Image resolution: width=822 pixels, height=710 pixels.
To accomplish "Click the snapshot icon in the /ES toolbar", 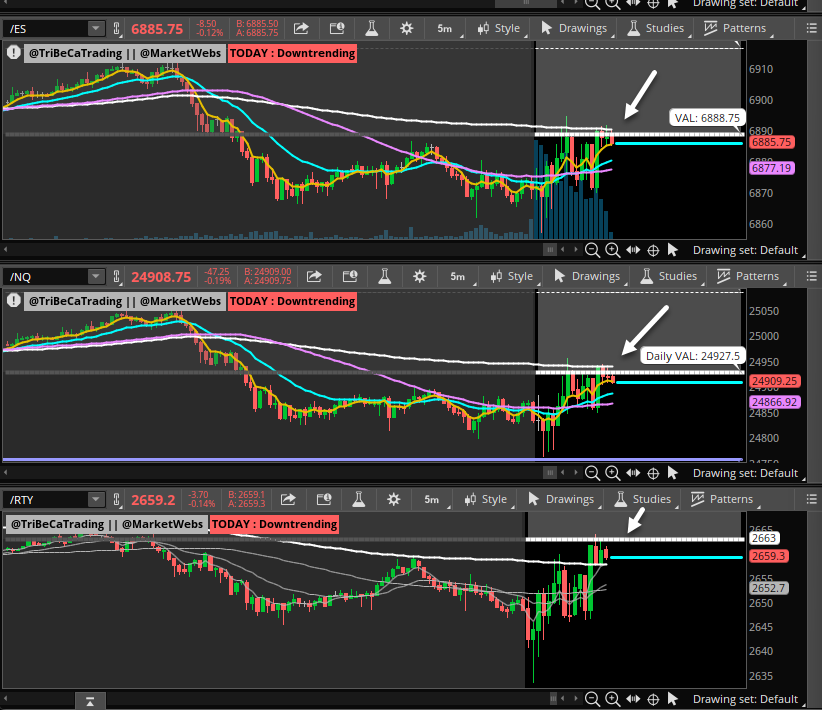I will pos(337,28).
